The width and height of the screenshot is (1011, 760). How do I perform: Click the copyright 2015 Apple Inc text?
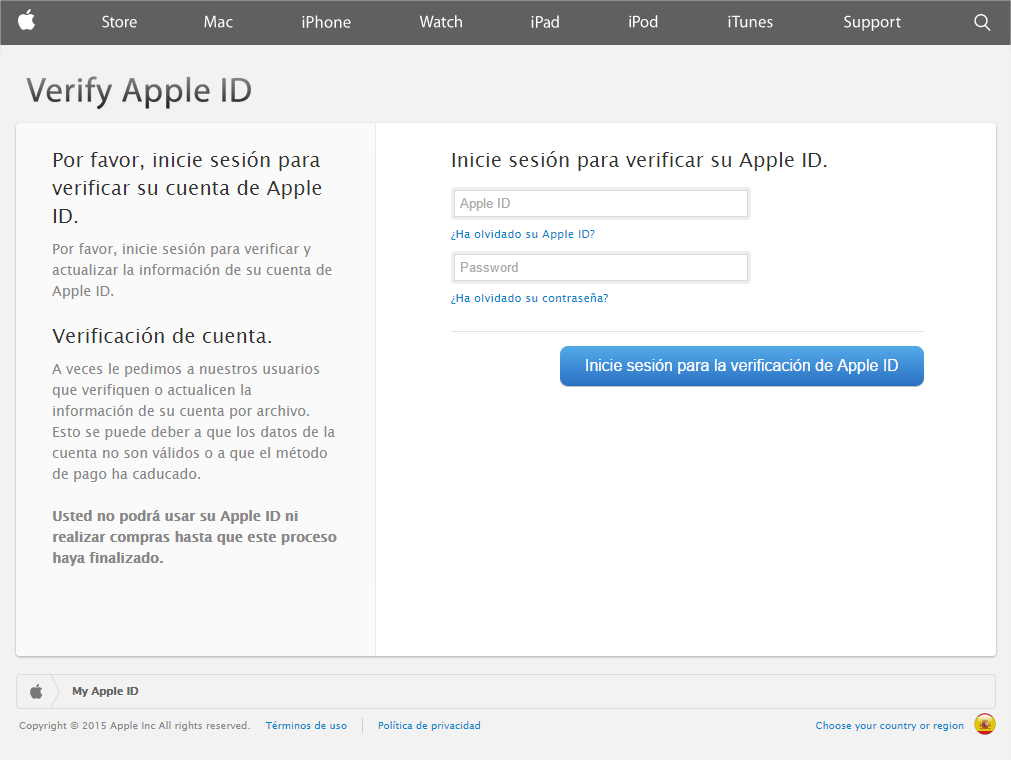pyautogui.click(x=134, y=725)
